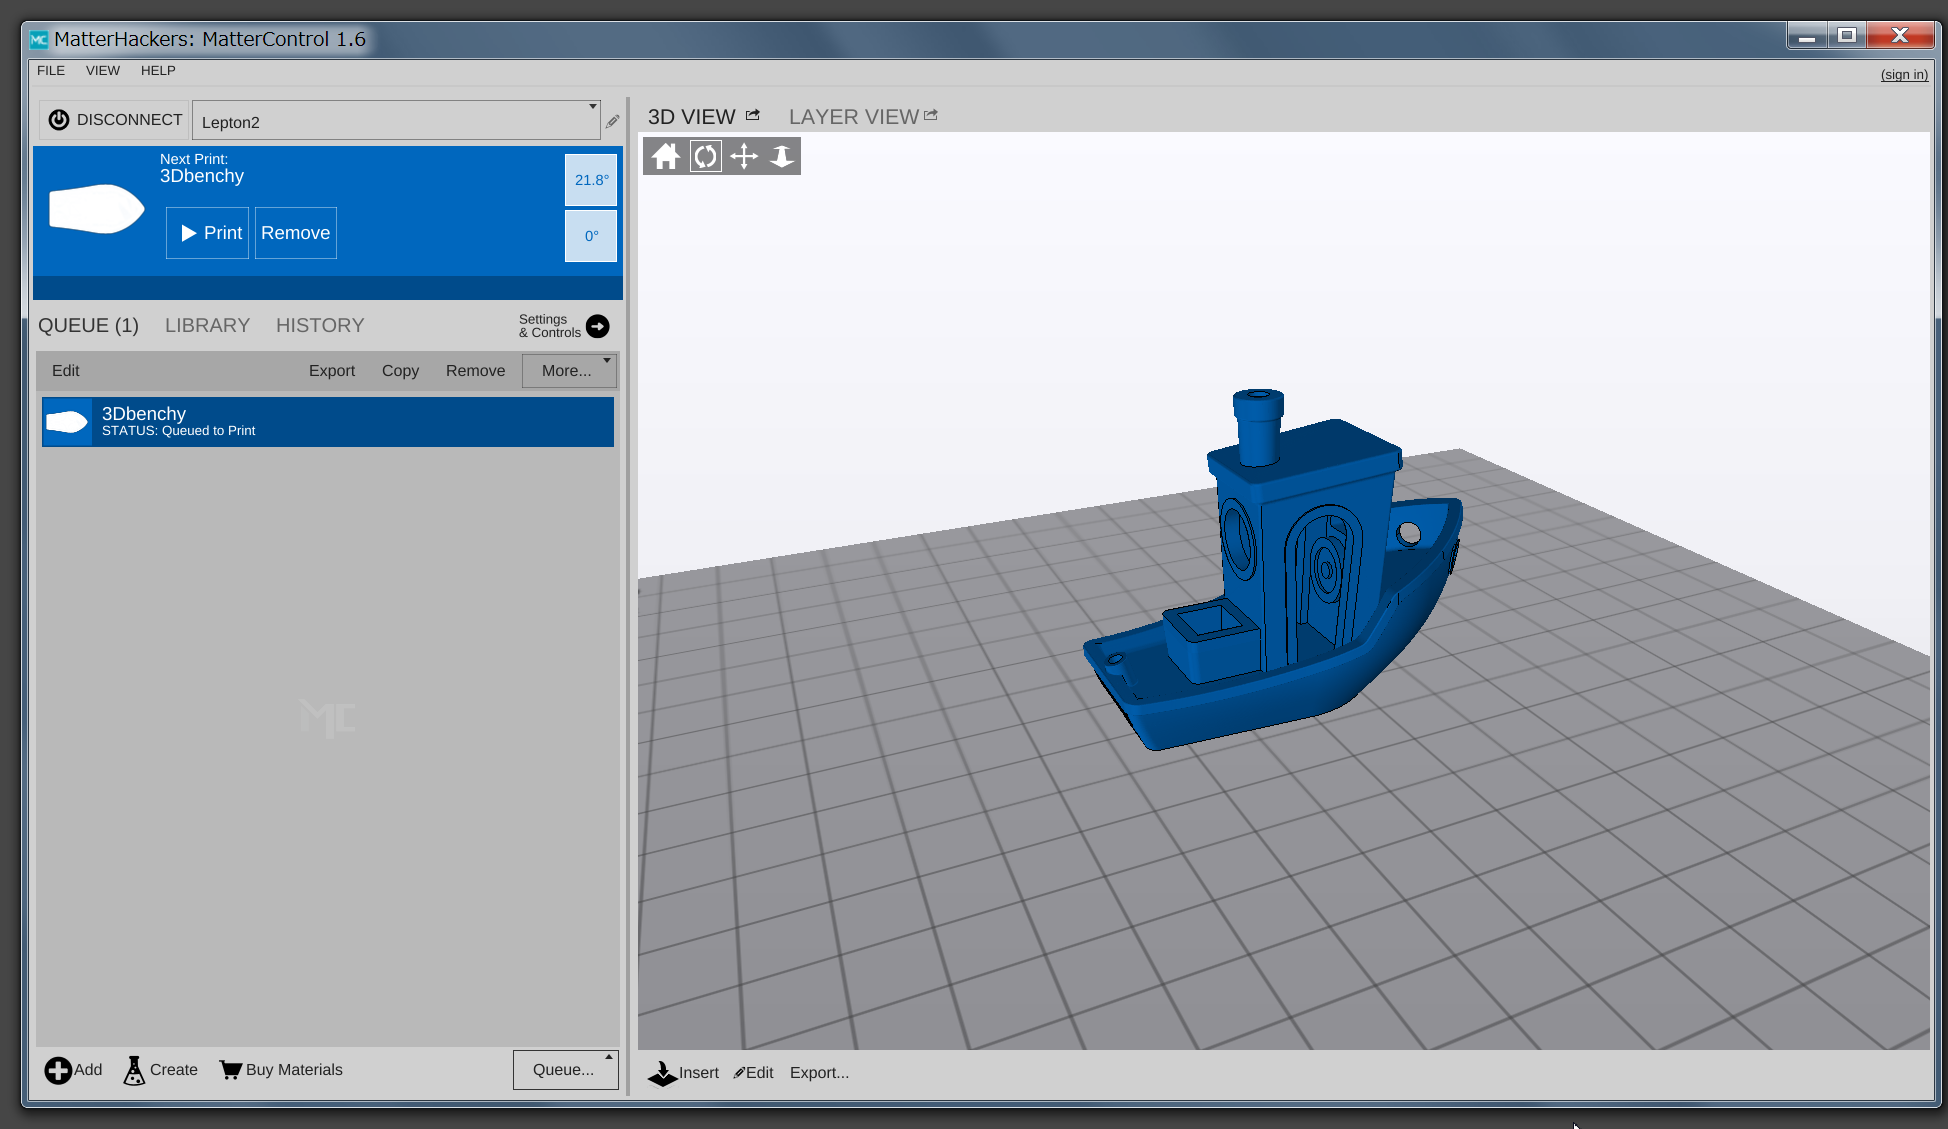Click the MatterControl app icon in title bar
The height and width of the screenshot is (1129, 1948).
39,39
